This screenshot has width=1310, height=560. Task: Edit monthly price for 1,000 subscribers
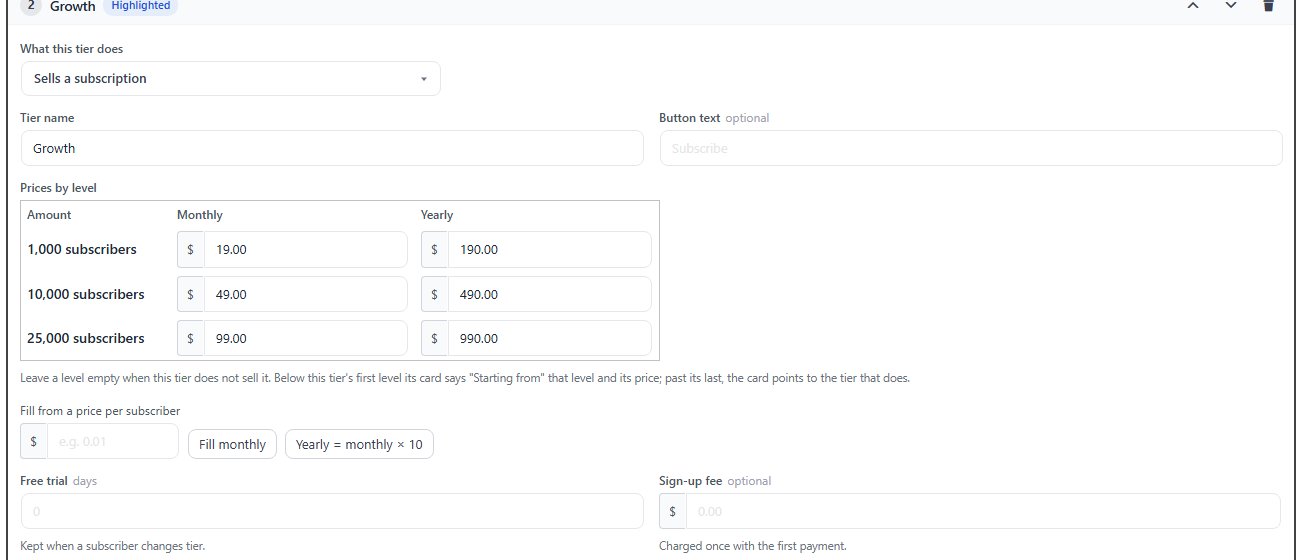[x=306, y=250]
